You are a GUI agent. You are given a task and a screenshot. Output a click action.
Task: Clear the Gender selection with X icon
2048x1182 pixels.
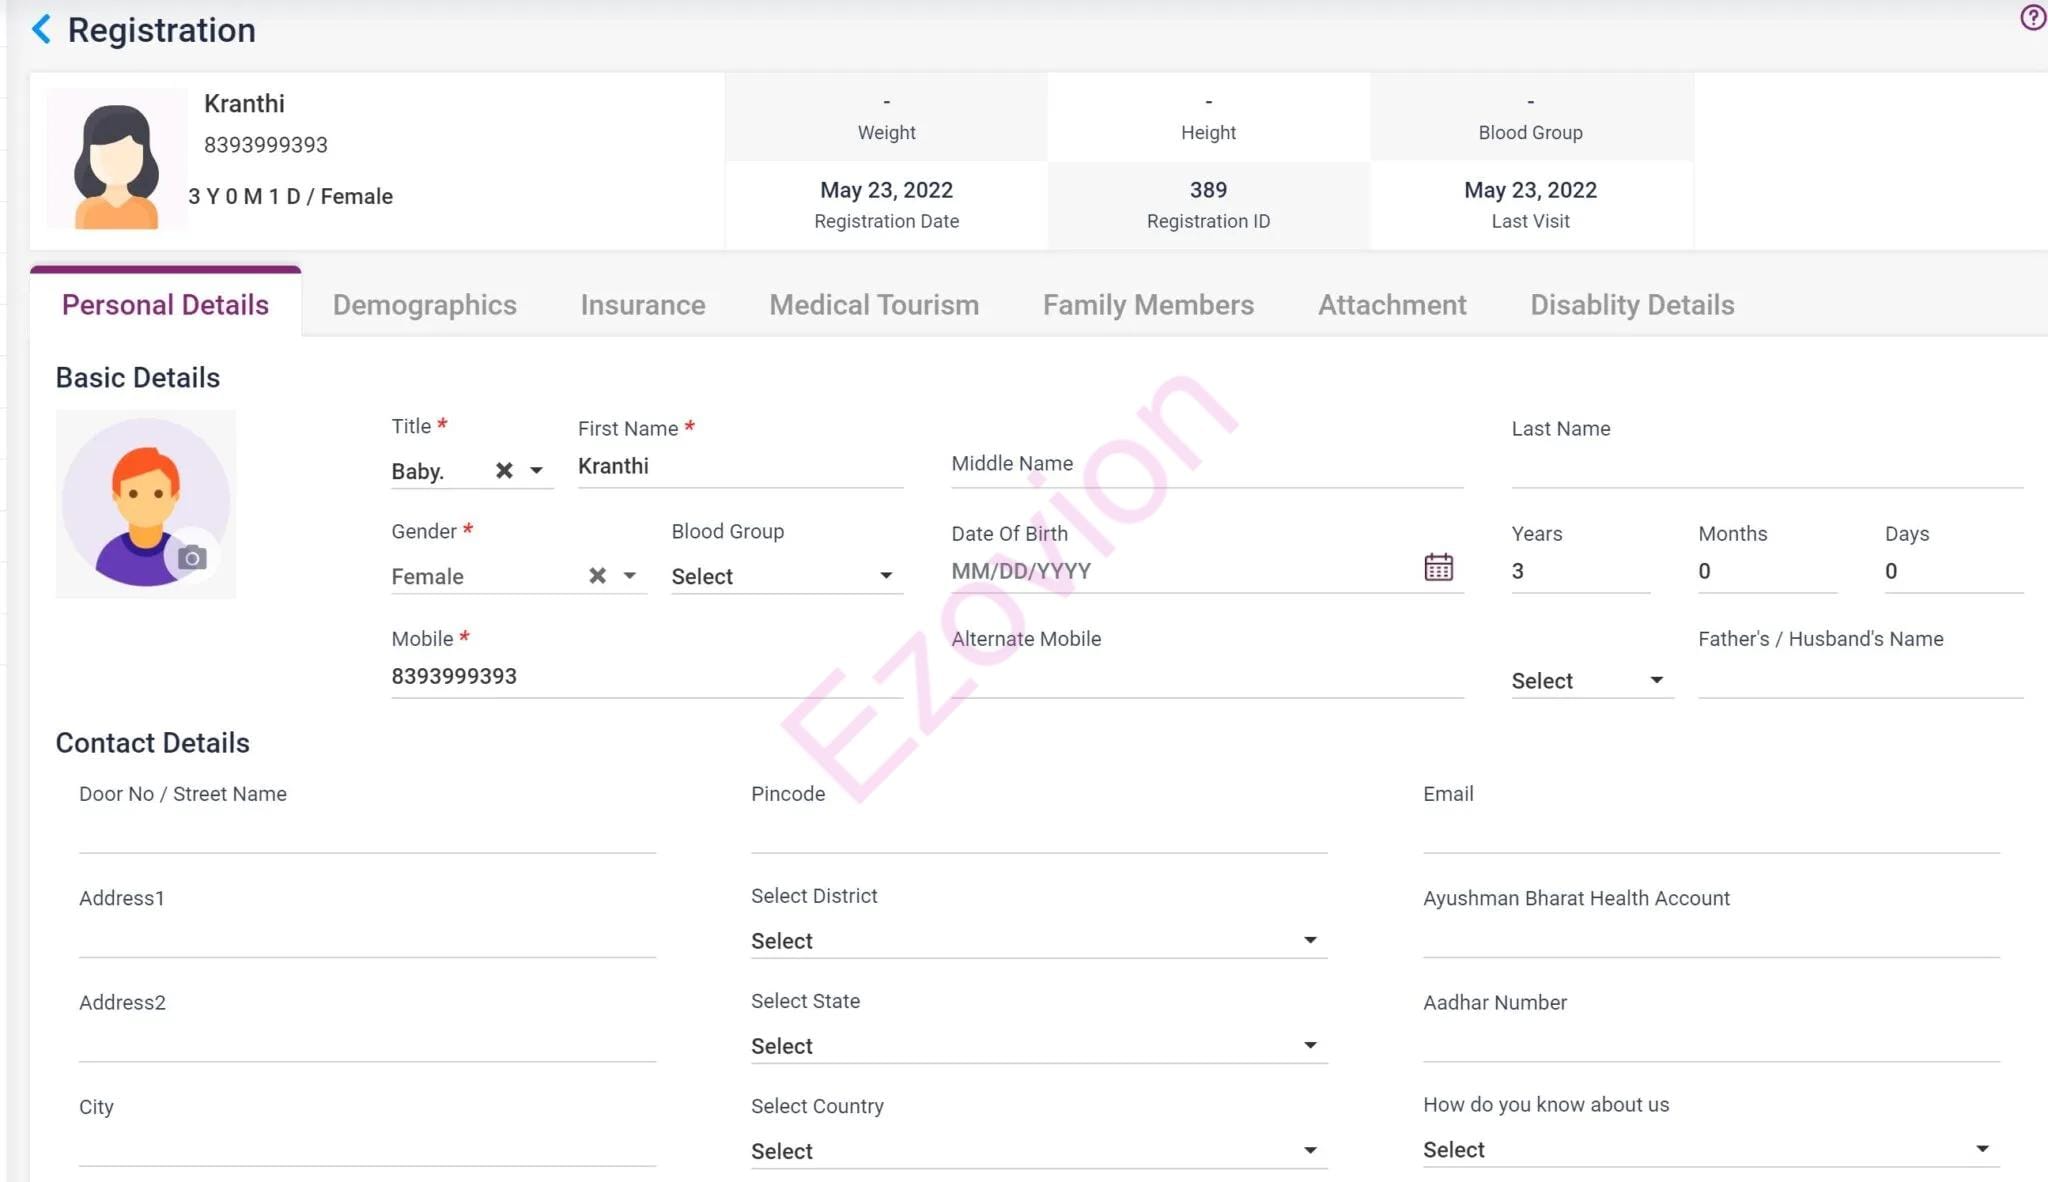coord(597,575)
